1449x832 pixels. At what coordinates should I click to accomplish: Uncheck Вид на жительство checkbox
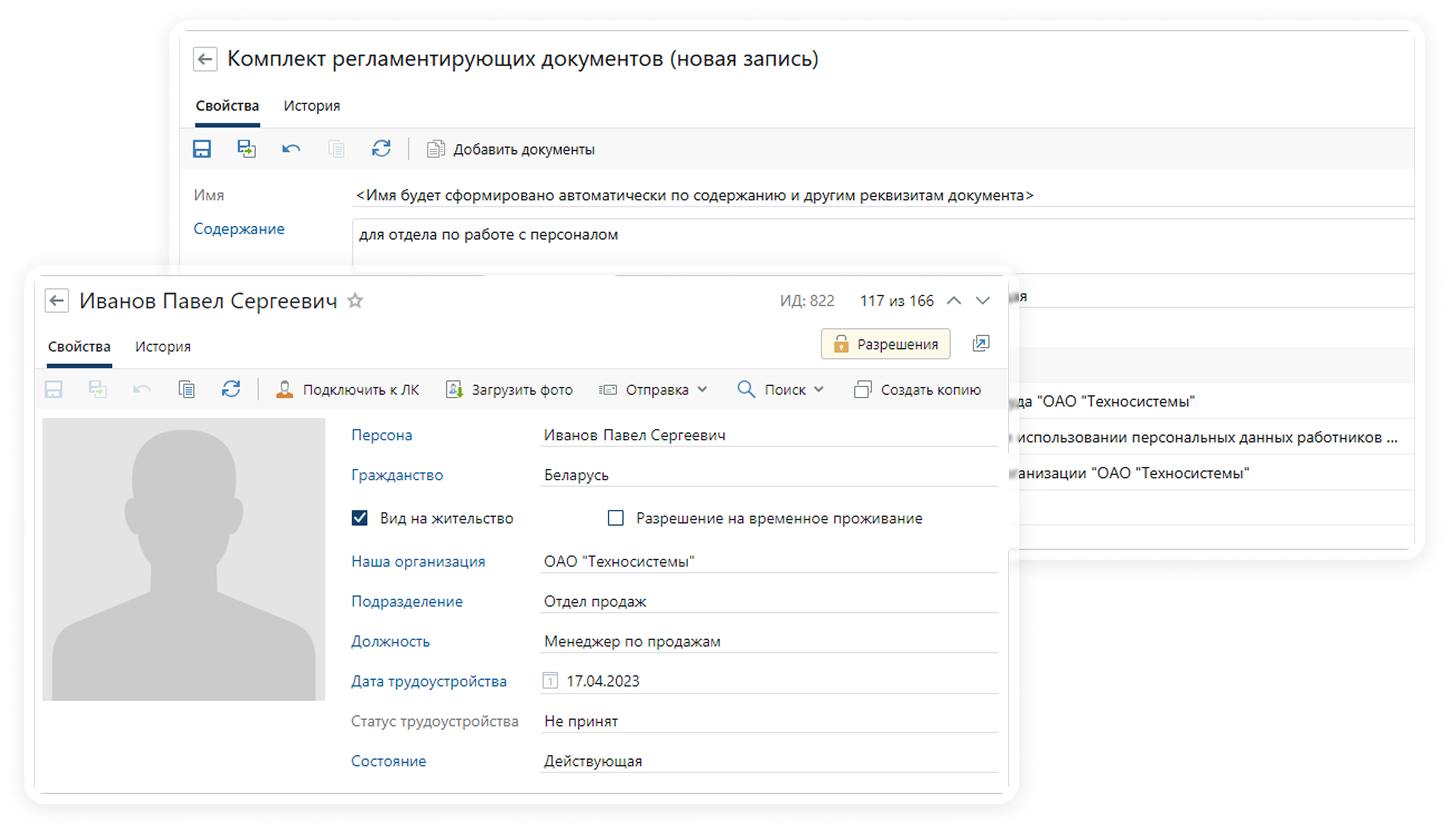click(x=360, y=518)
